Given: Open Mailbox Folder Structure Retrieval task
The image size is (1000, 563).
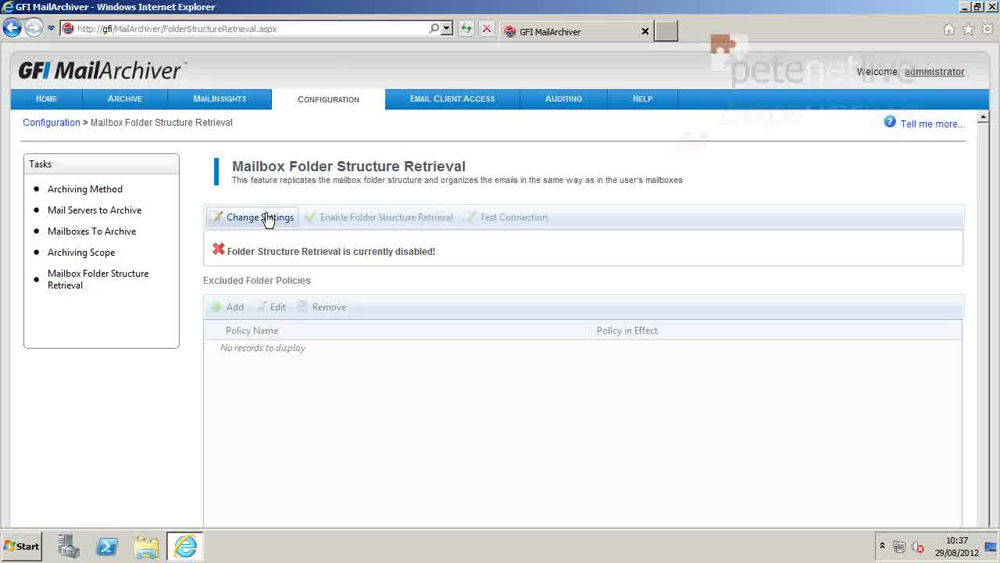Looking at the screenshot, I should point(98,279).
